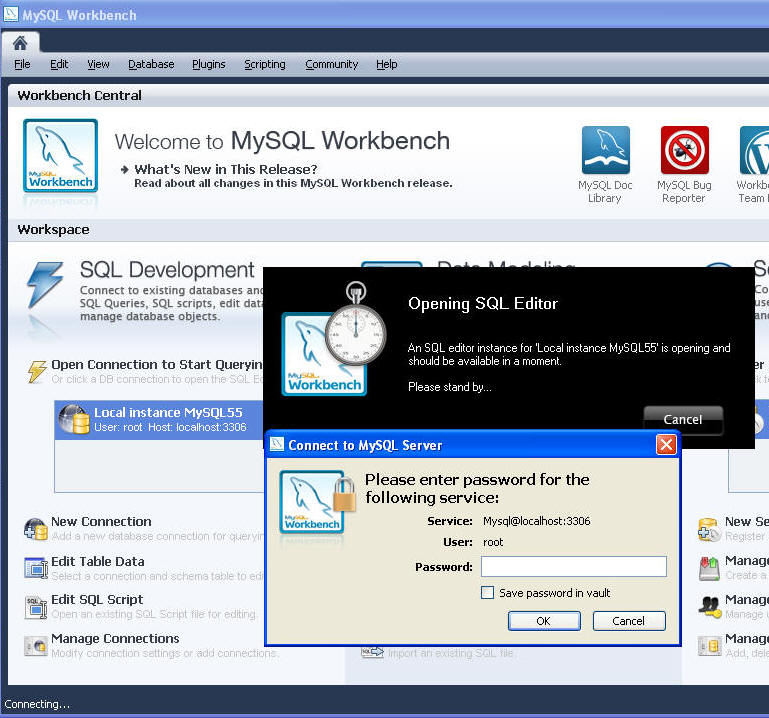Open the View menu

click(x=98, y=64)
